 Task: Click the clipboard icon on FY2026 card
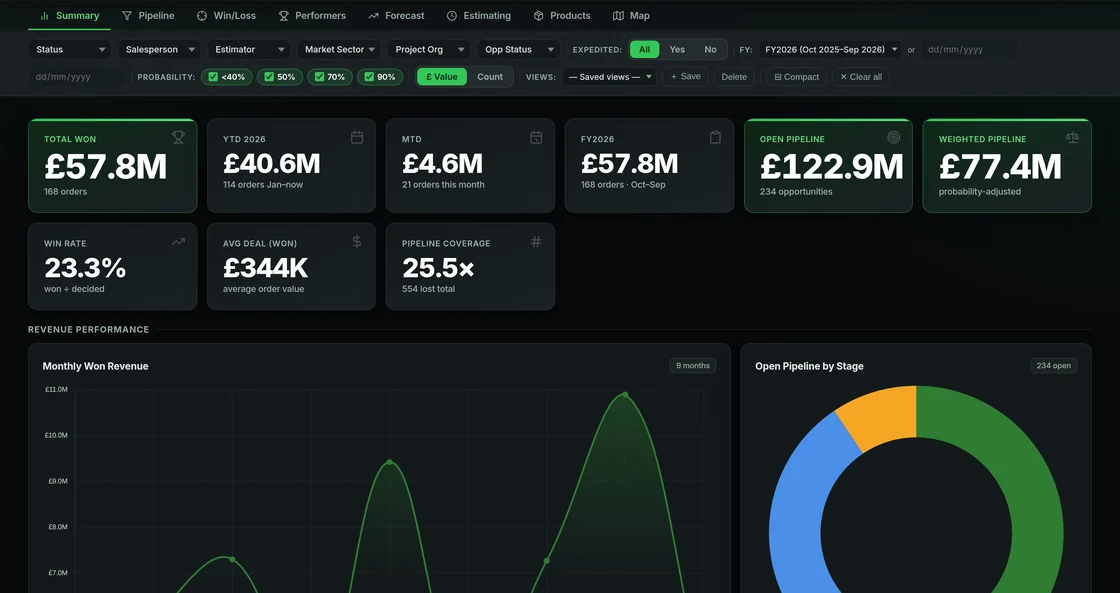click(715, 137)
